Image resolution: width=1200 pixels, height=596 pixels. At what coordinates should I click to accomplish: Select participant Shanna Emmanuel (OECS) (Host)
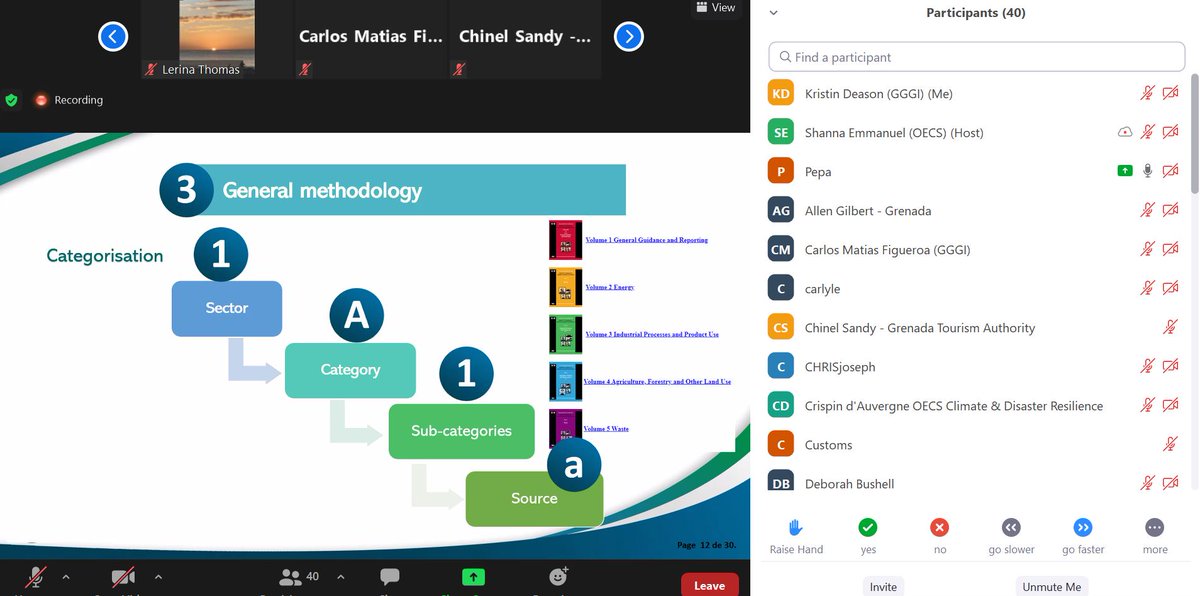click(x=976, y=132)
